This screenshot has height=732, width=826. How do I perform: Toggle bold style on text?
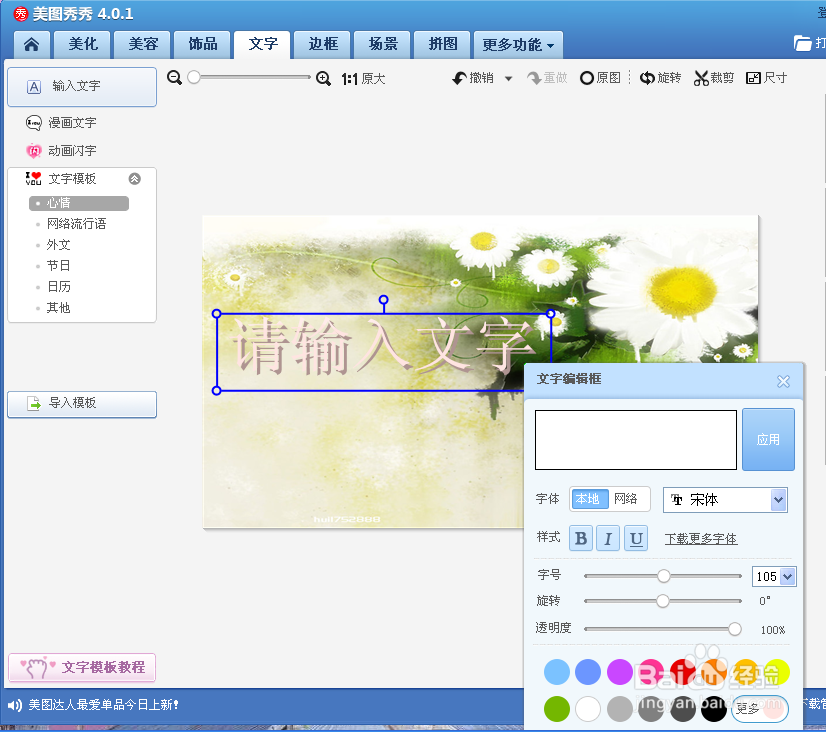[x=580, y=538]
